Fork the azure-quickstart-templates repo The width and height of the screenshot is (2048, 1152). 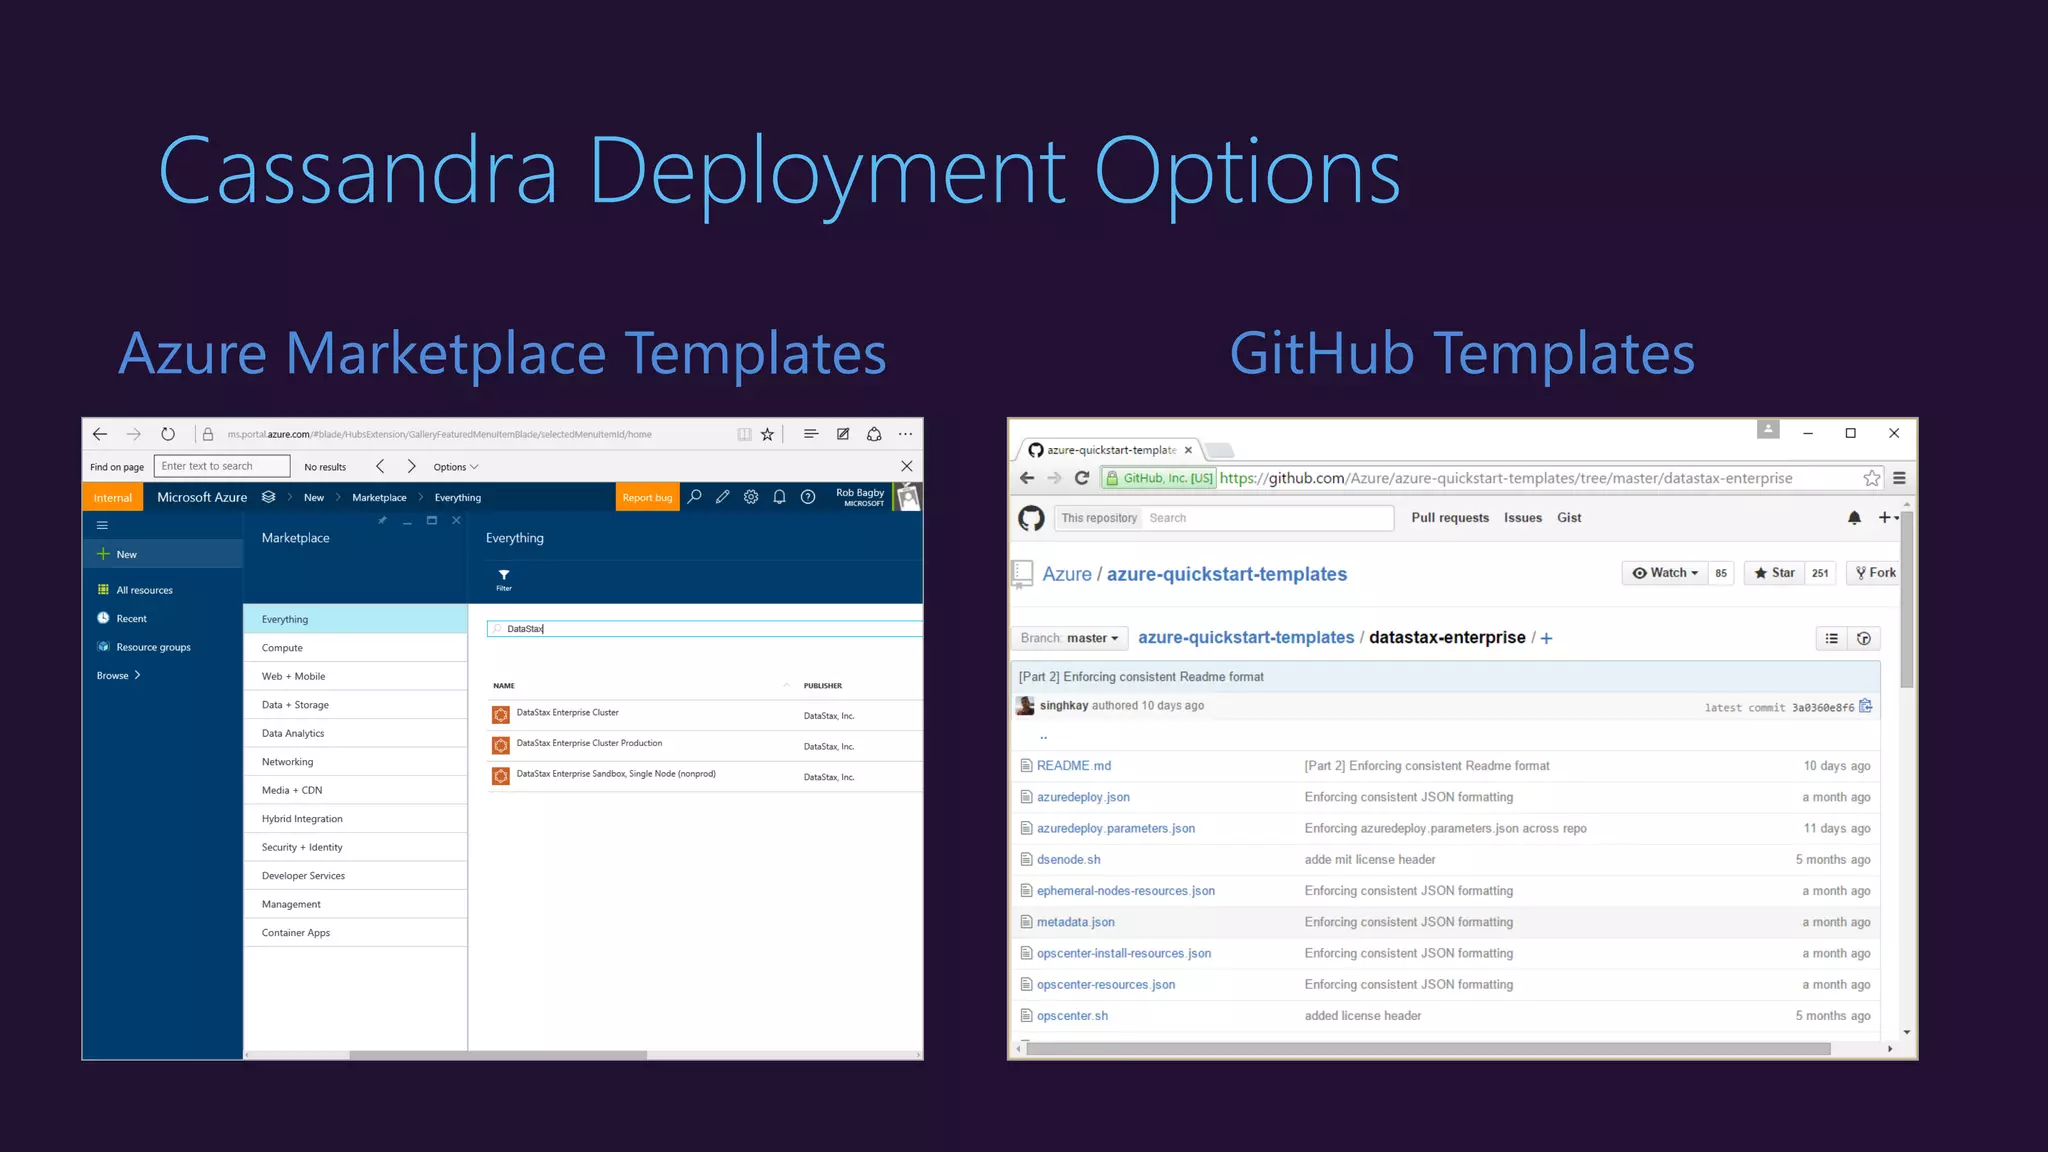pyautogui.click(x=1875, y=573)
